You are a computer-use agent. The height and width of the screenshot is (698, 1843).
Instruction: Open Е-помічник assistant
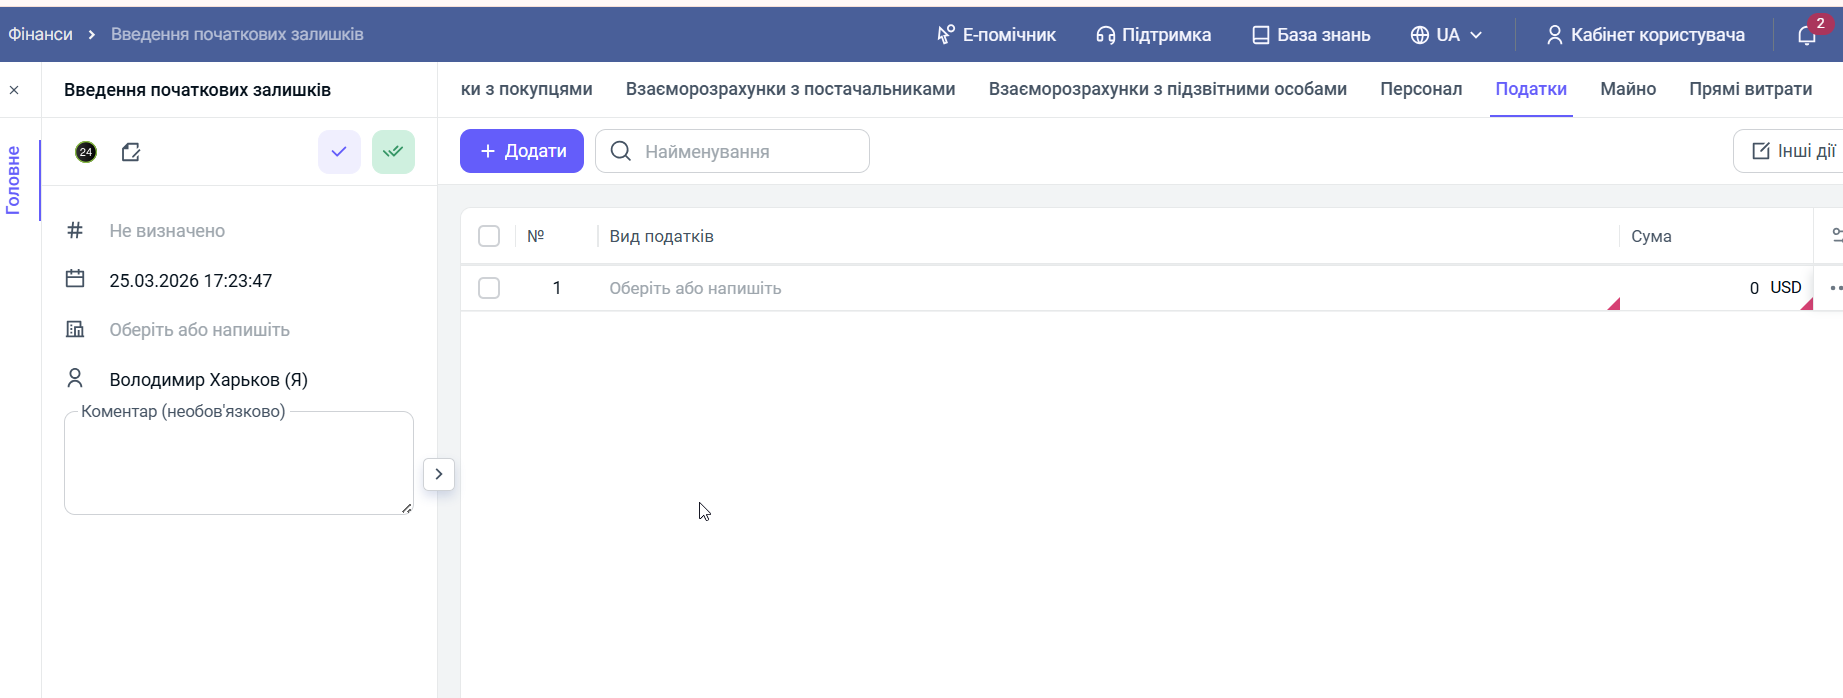click(996, 35)
